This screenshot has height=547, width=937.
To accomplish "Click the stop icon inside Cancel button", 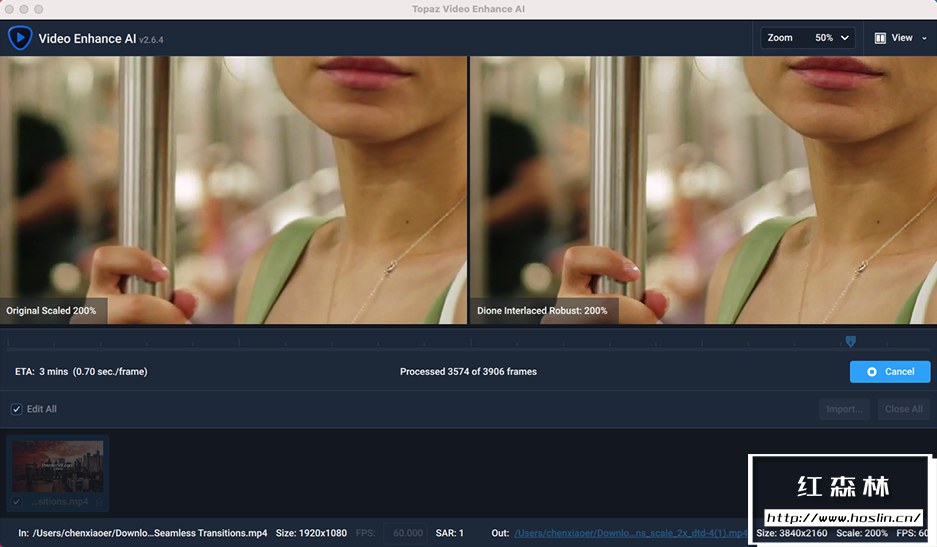I will pyautogui.click(x=872, y=372).
